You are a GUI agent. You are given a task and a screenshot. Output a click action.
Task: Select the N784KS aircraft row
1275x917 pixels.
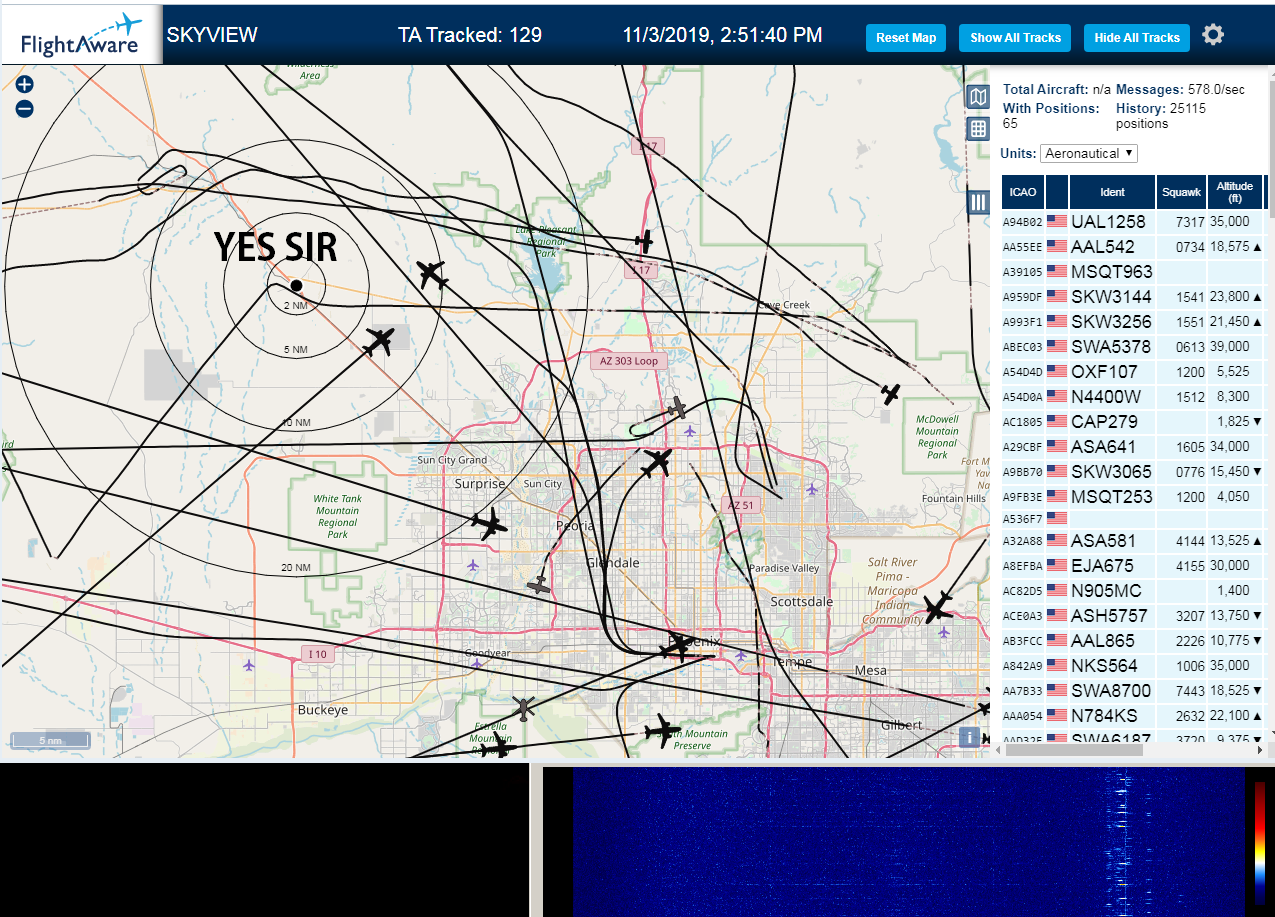(1134, 716)
